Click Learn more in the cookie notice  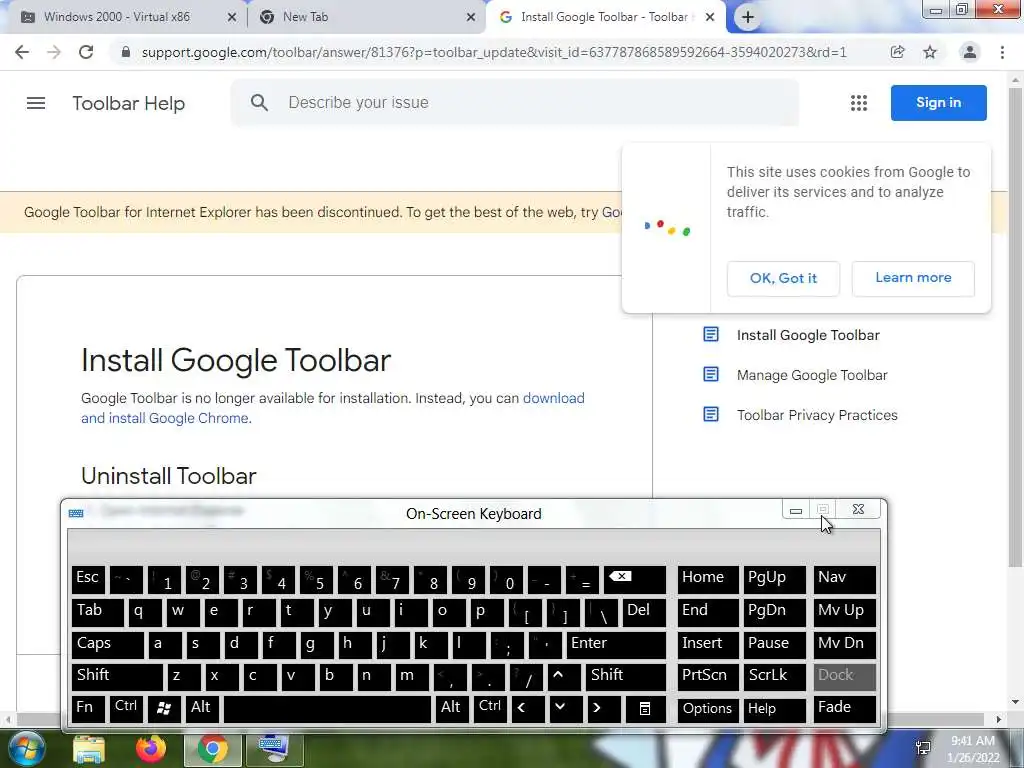coord(913,278)
